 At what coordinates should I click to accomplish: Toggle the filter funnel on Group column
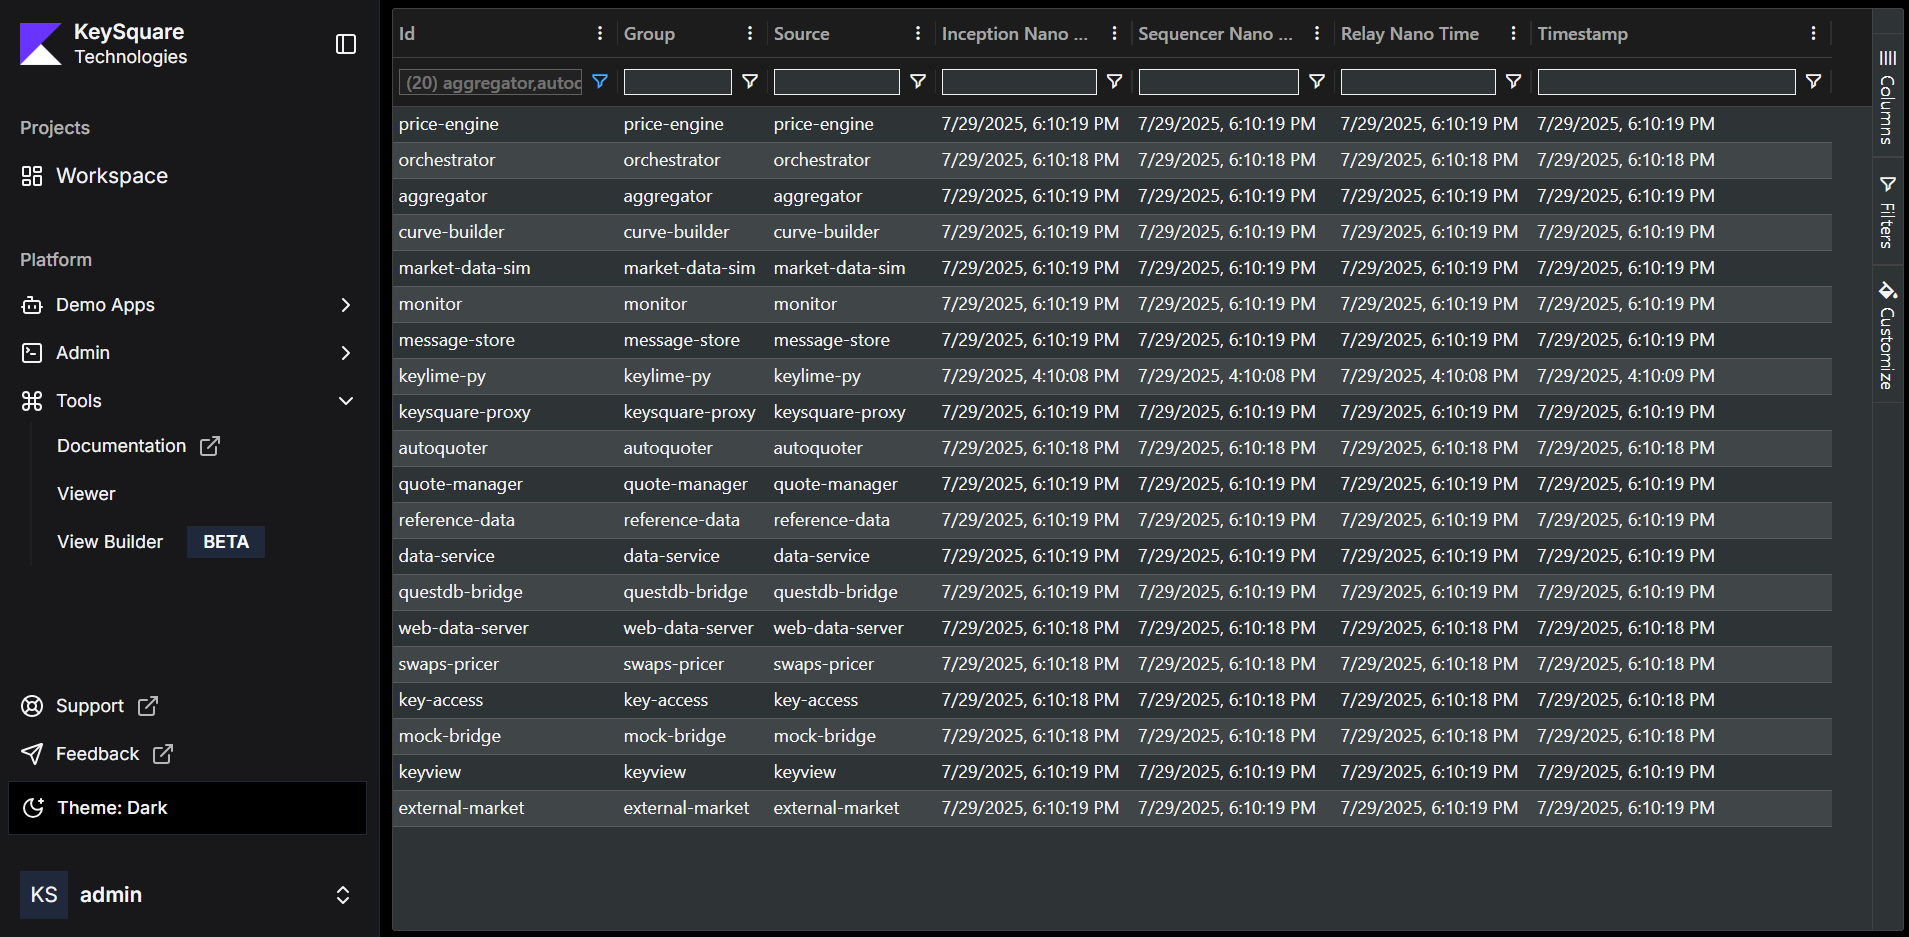pyautogui.click(x=749, y=82)
